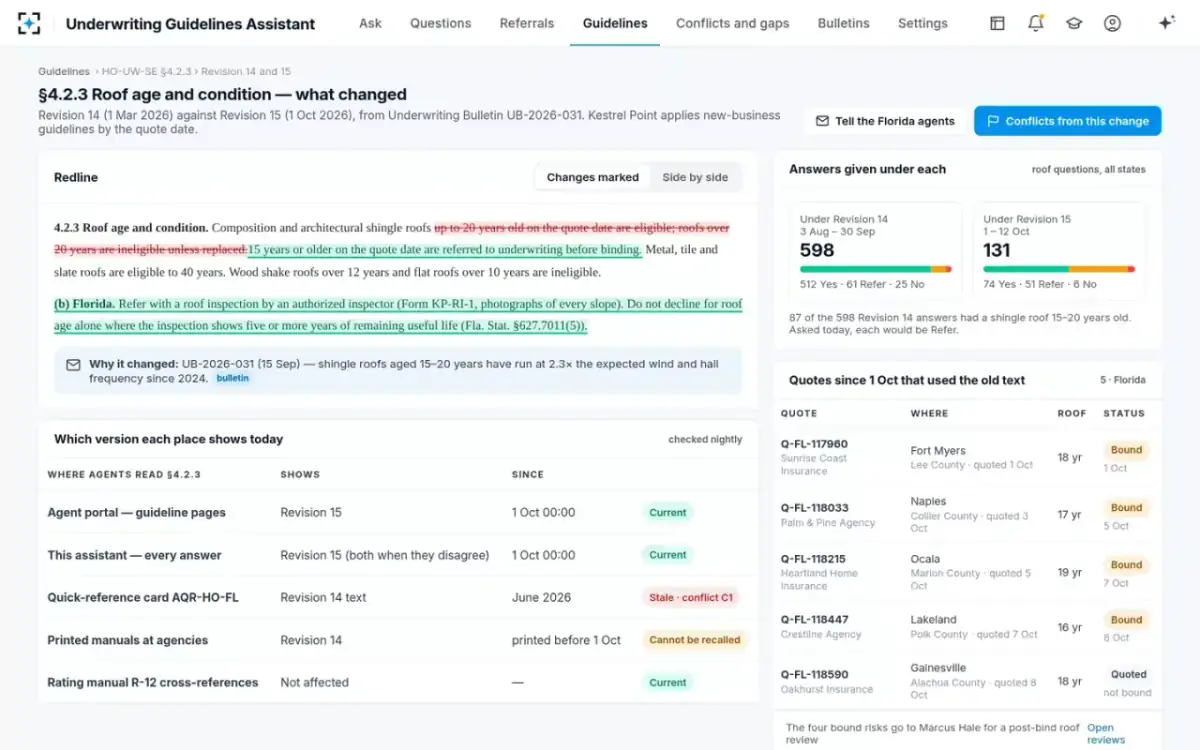Click the Revision 15 answers progress bar
Image resolution: width=1200 pixels, height=750 pixels.
click(x=1059, y=269)
